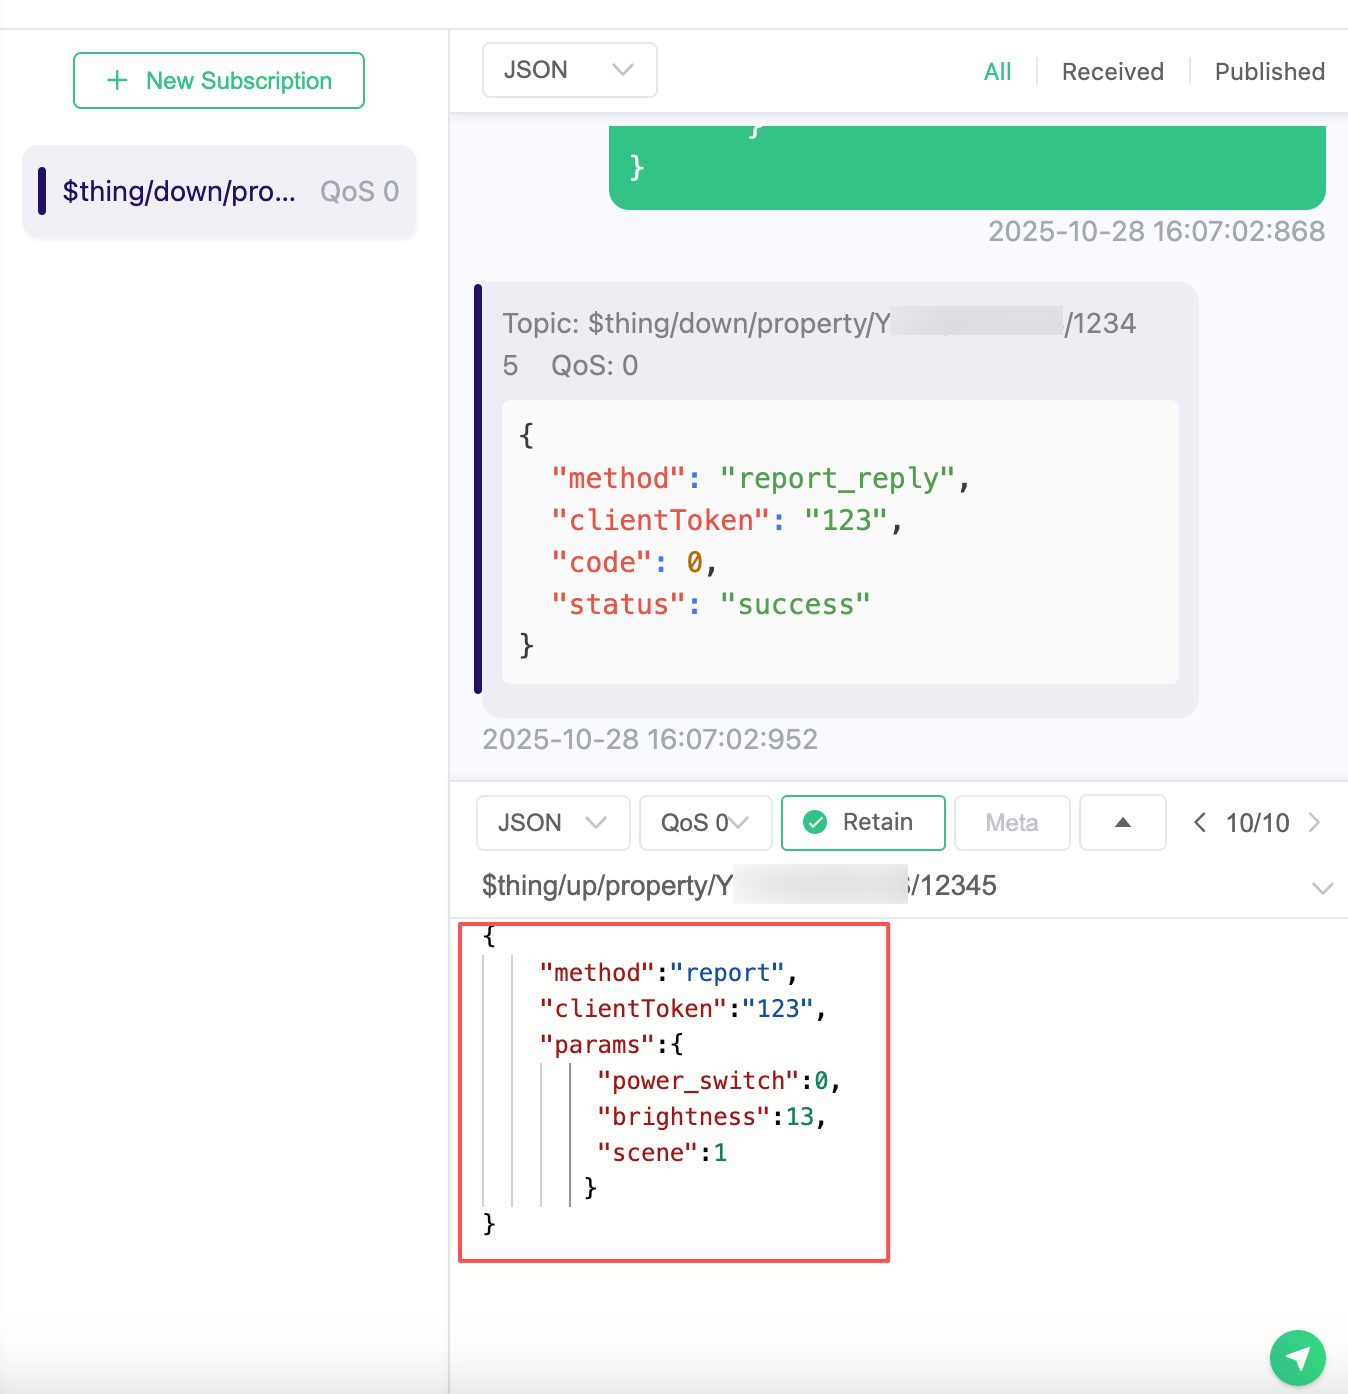Screen dimensions: 1348x1394
Task: Open the Meta settings button
Action: tap(1012, 823)
